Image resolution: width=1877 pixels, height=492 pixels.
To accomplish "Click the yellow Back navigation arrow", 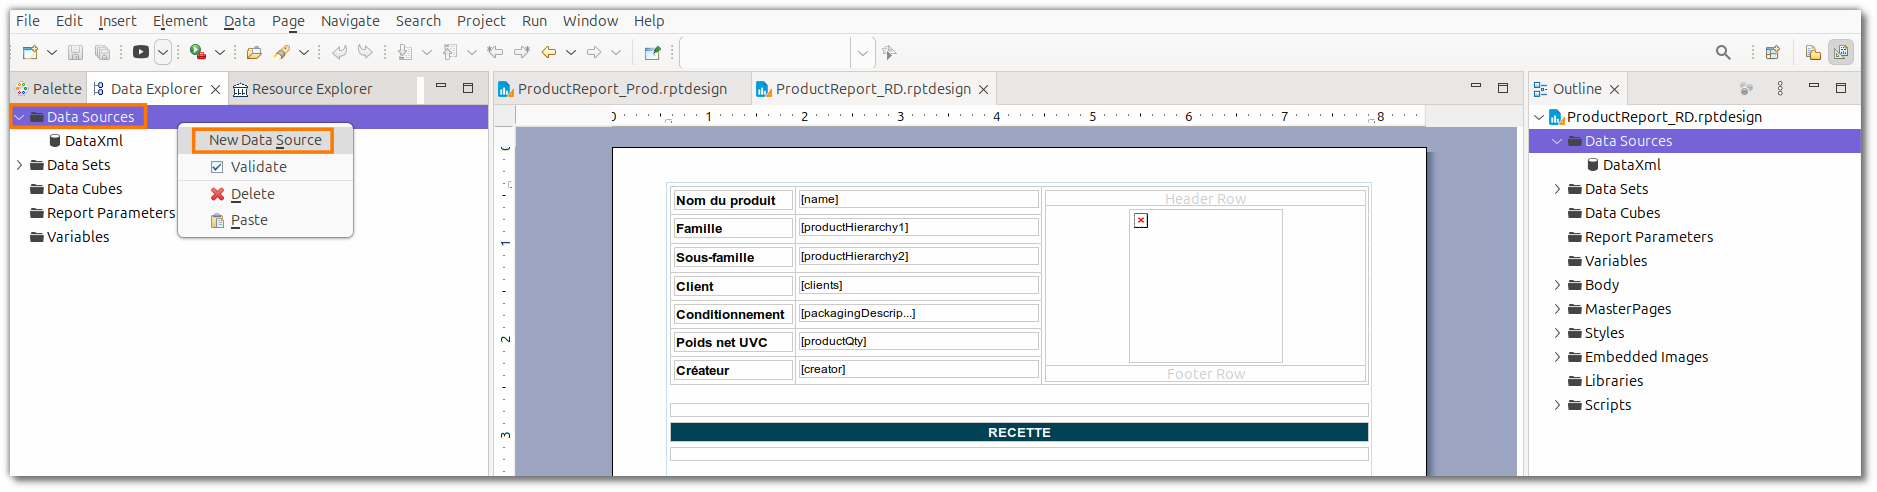I will [x=549, y=52].
